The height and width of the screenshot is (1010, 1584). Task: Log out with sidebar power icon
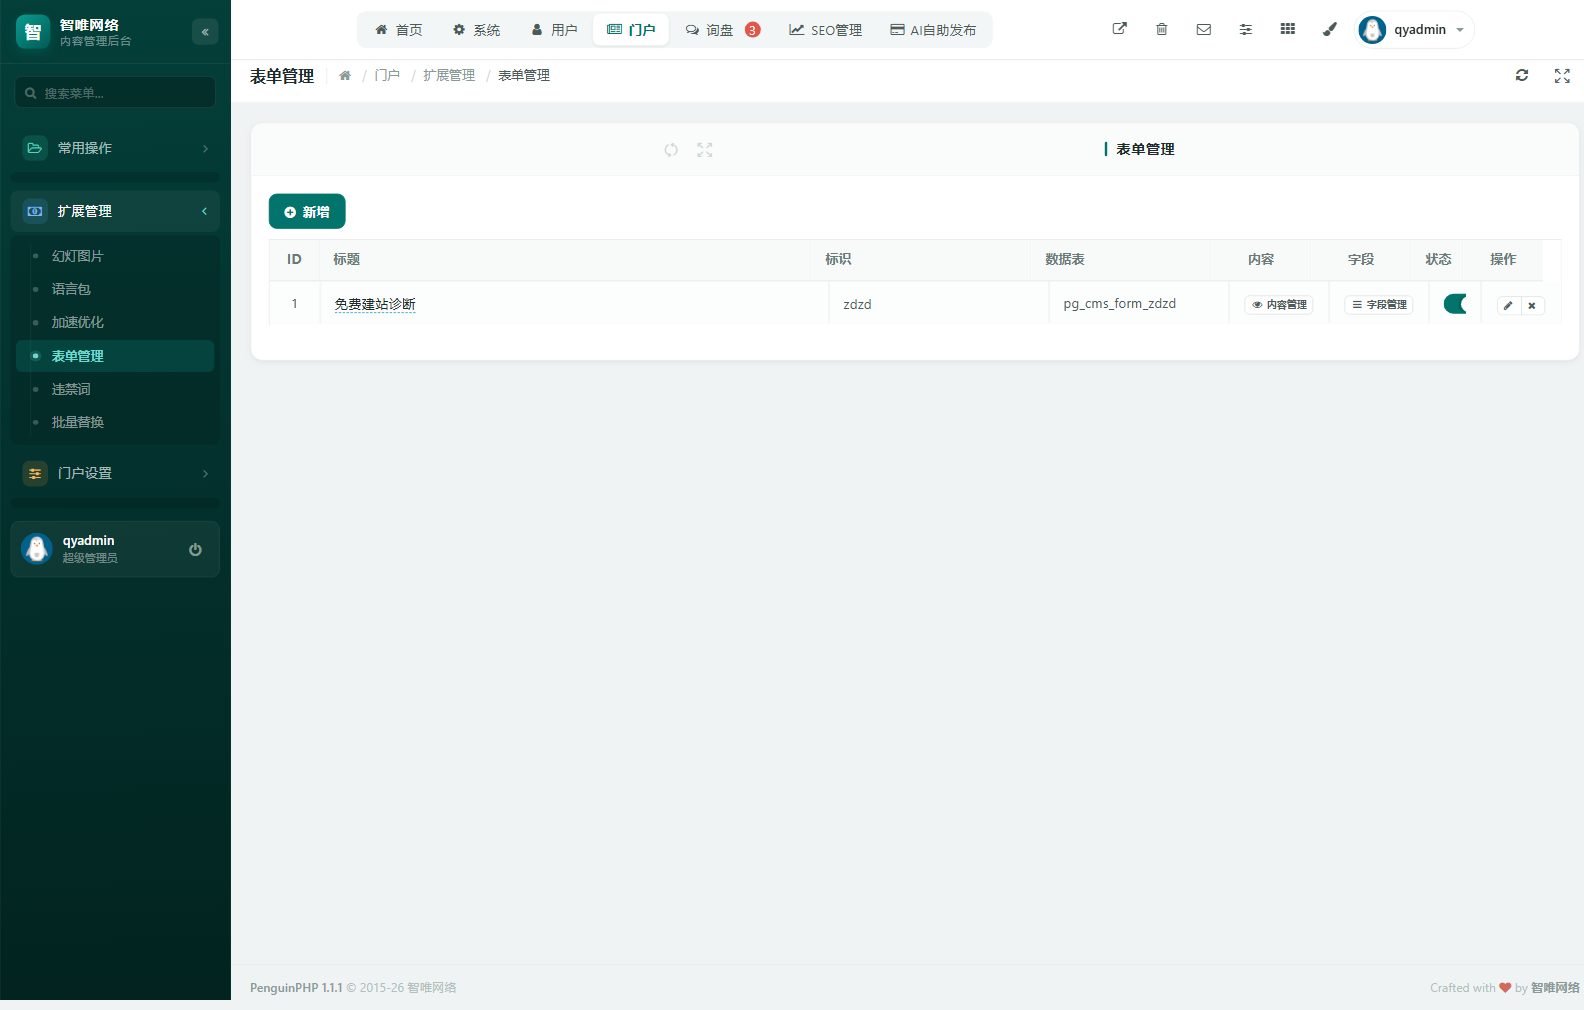pos(195,549)
